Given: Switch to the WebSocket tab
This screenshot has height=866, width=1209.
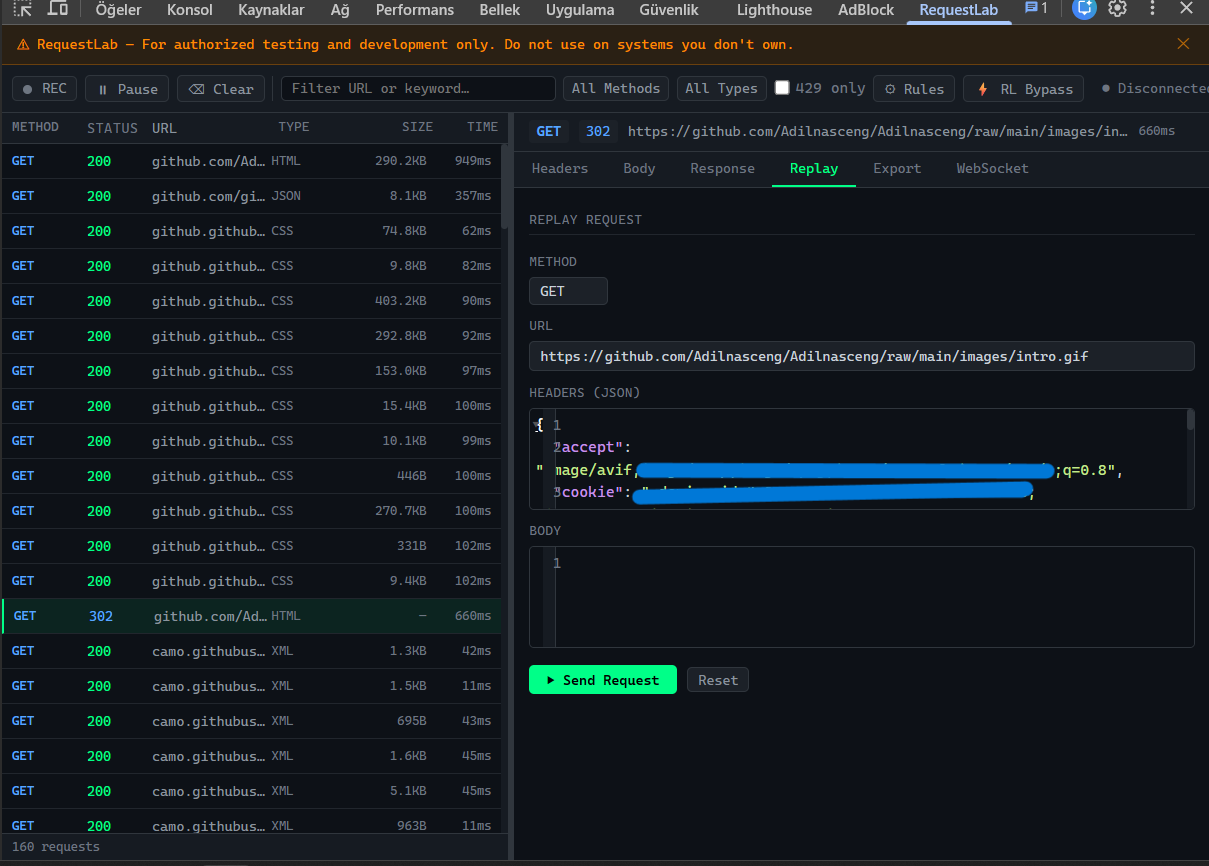Looking at the screenshot, I should (x=991, y=168).
